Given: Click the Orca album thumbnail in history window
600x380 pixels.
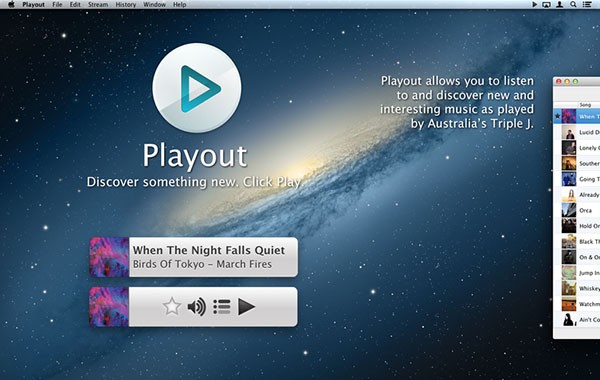Looking at the screenshot, I should pos(569,210).
